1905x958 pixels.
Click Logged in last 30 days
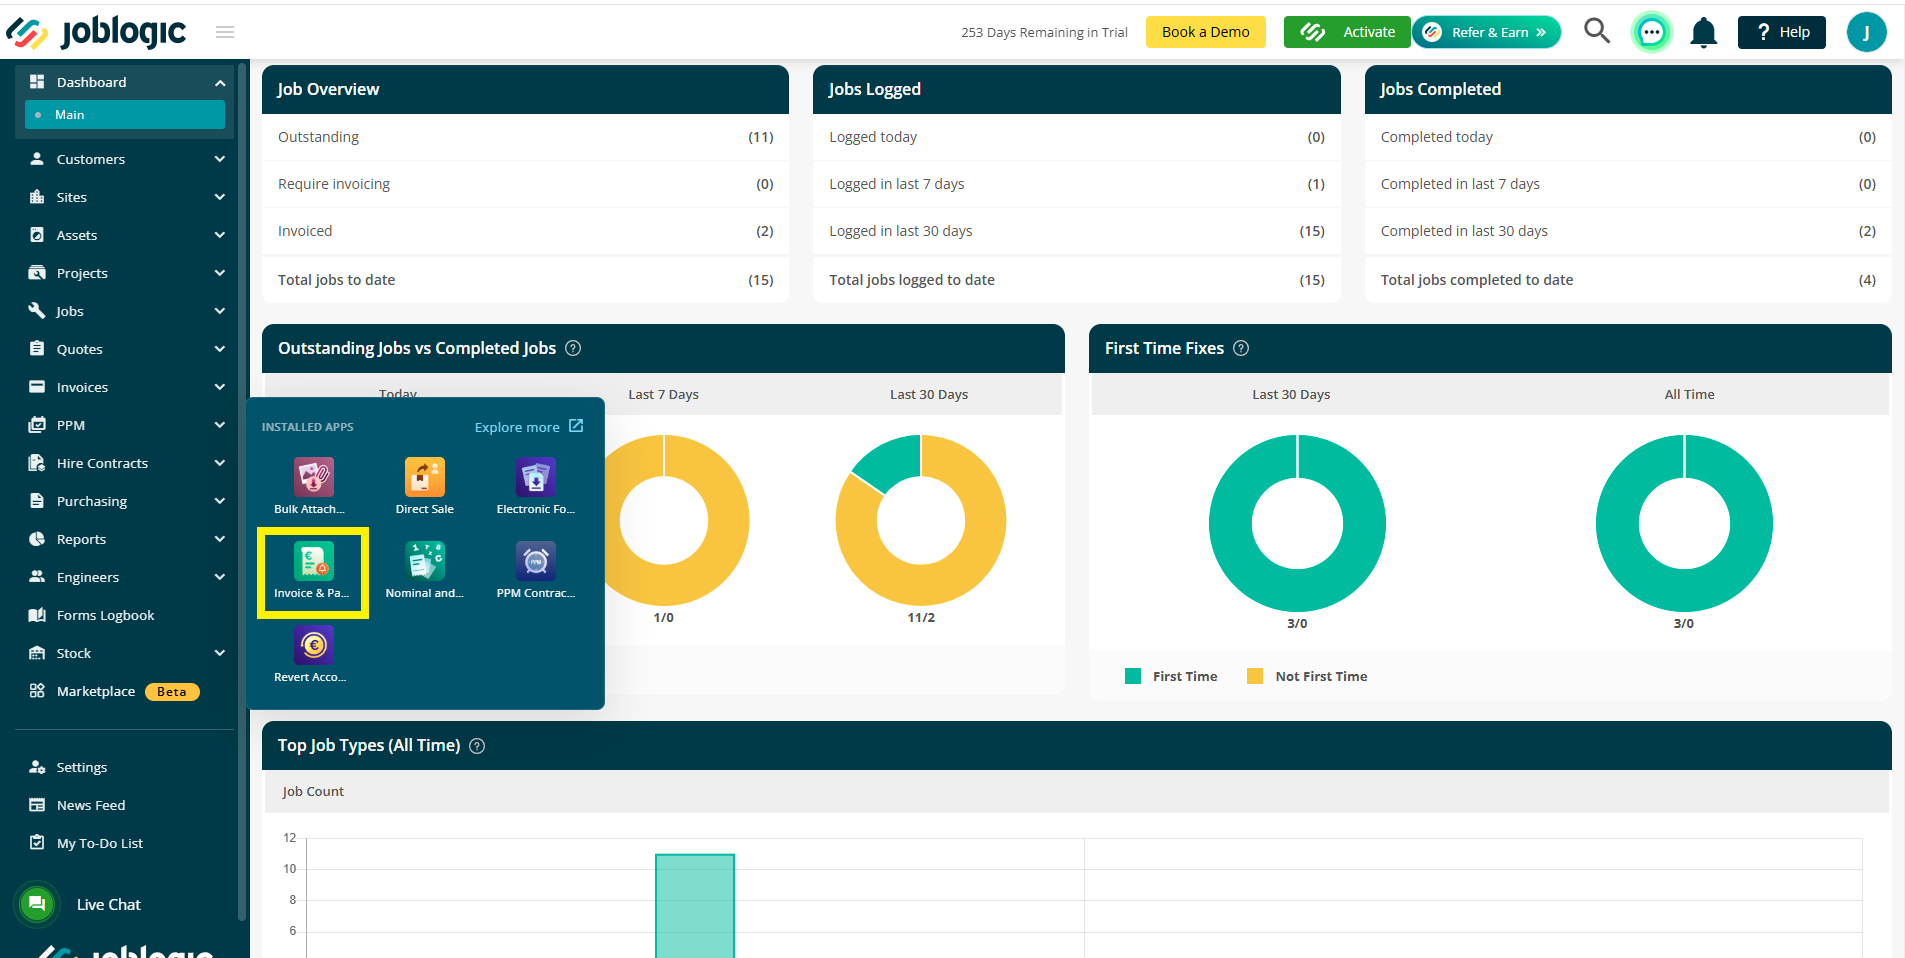pyautogui.click(x=1077, y=231)
